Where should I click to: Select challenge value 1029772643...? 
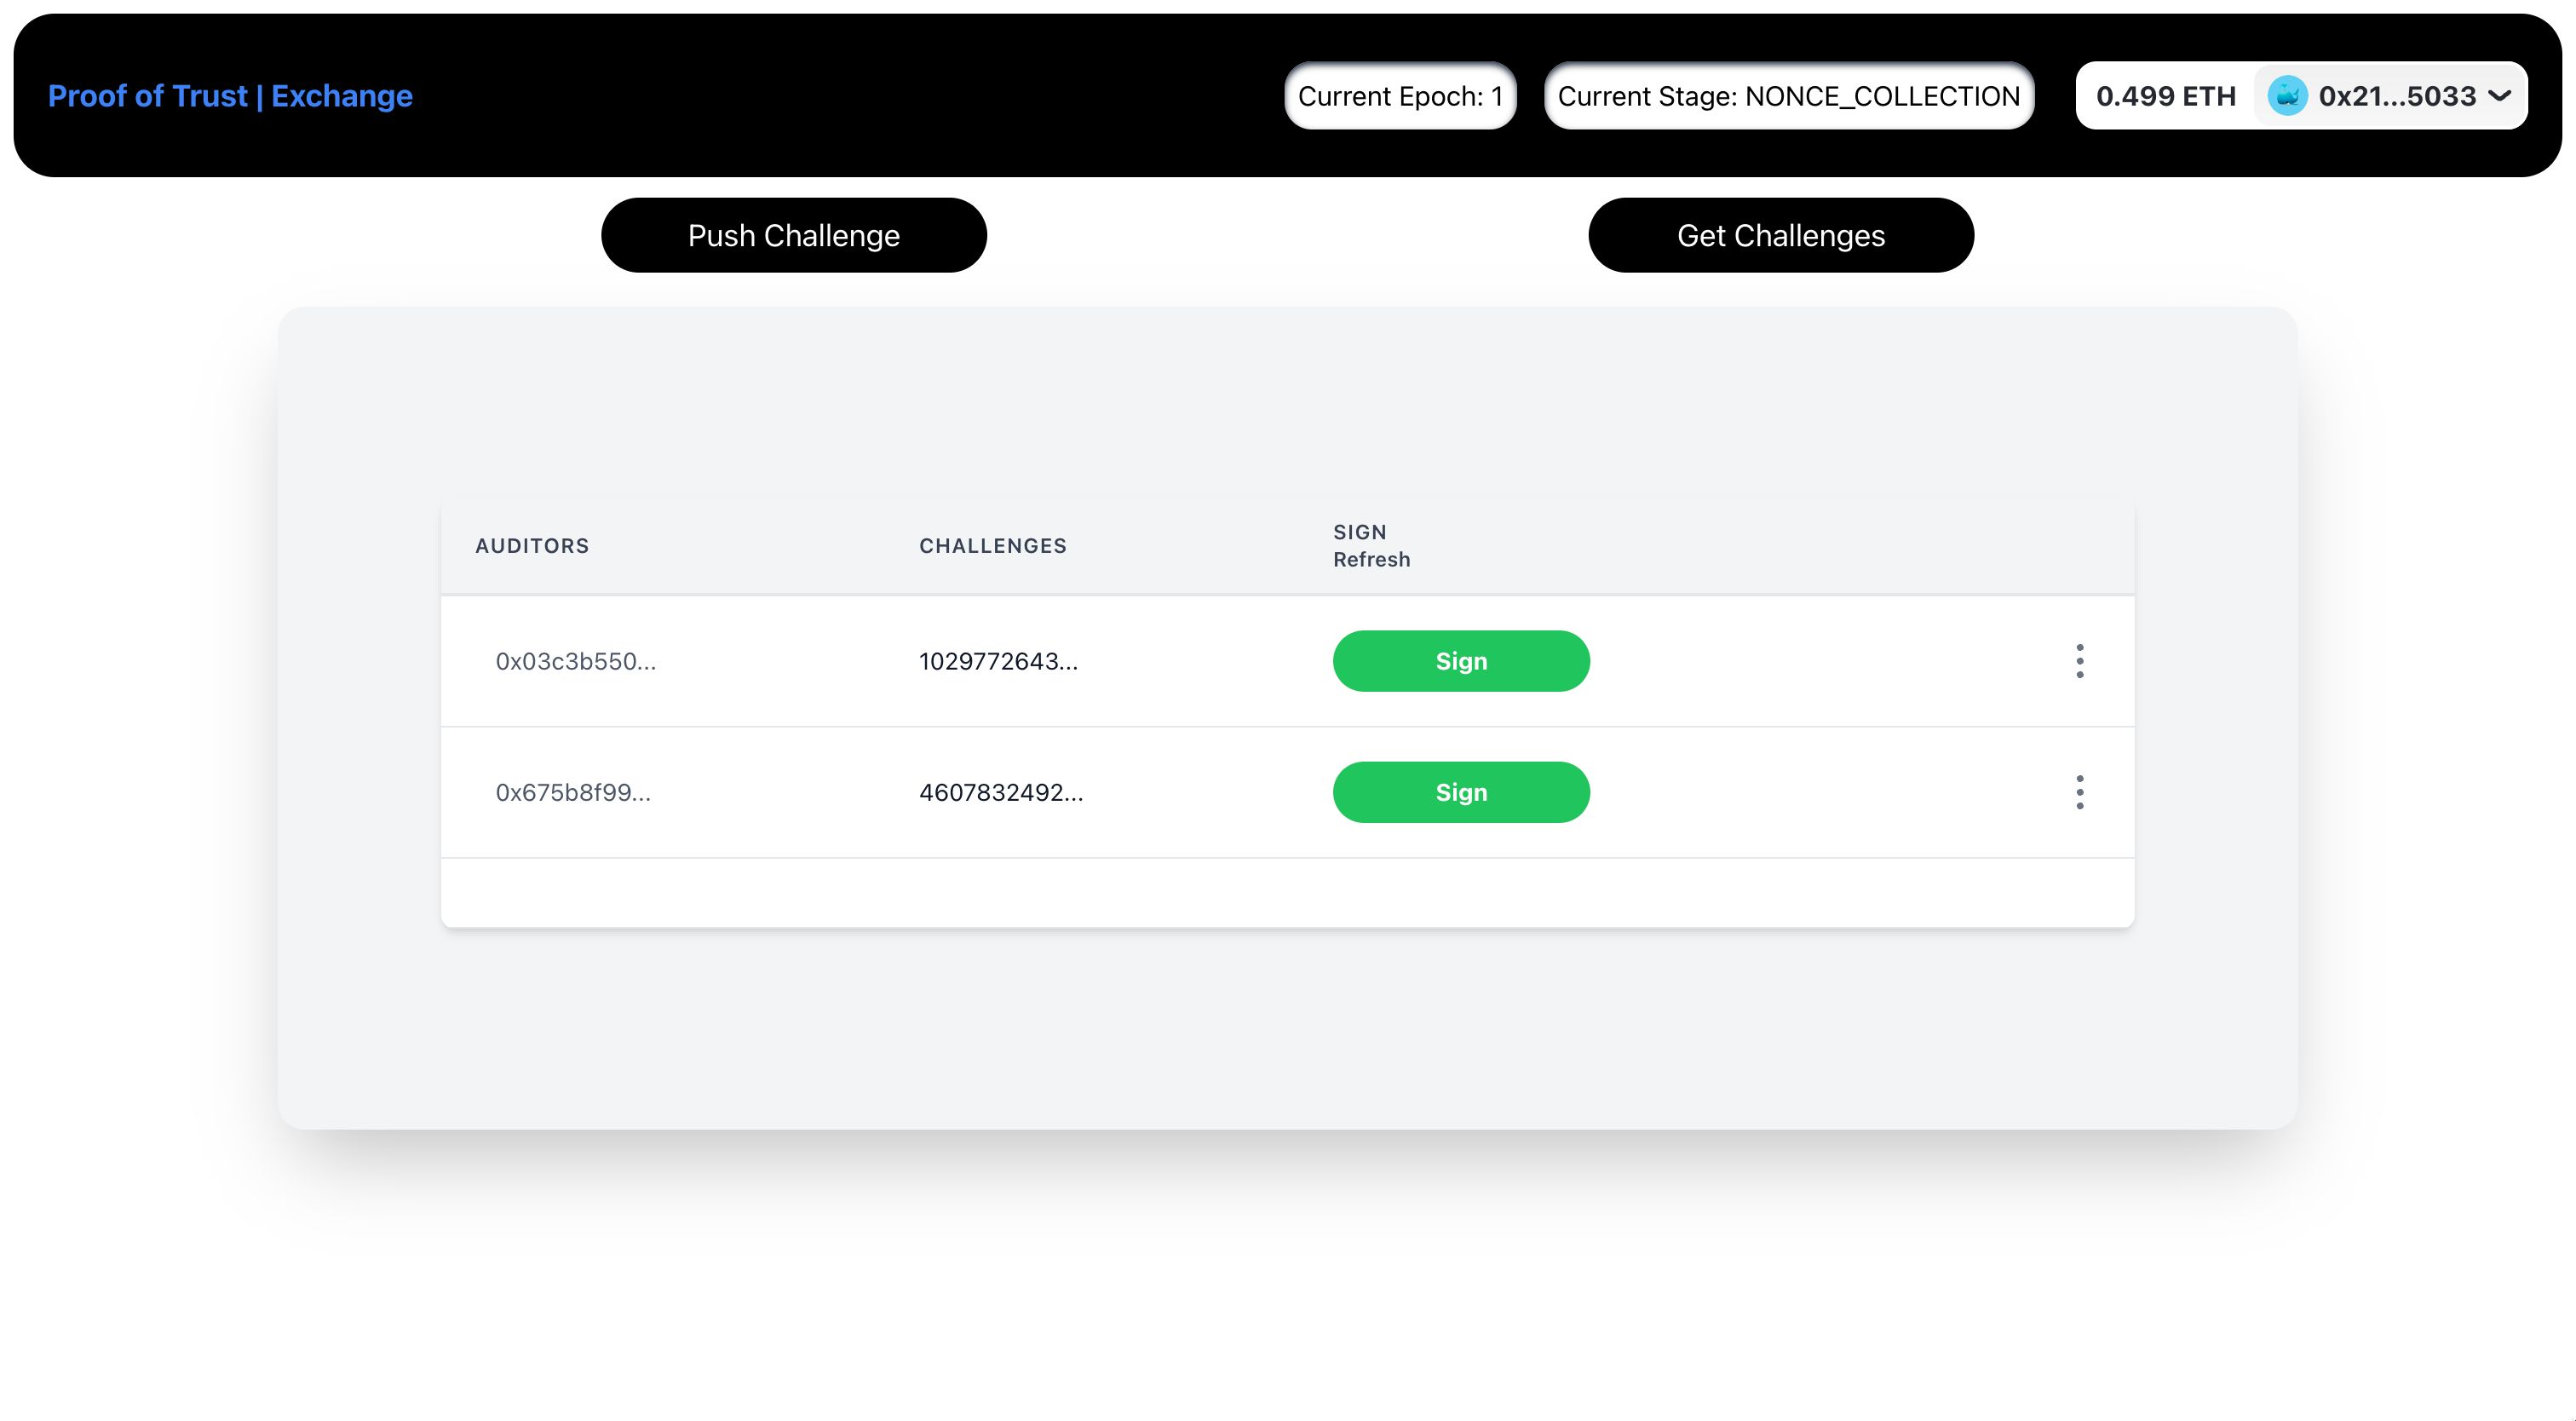pos(998,661)
